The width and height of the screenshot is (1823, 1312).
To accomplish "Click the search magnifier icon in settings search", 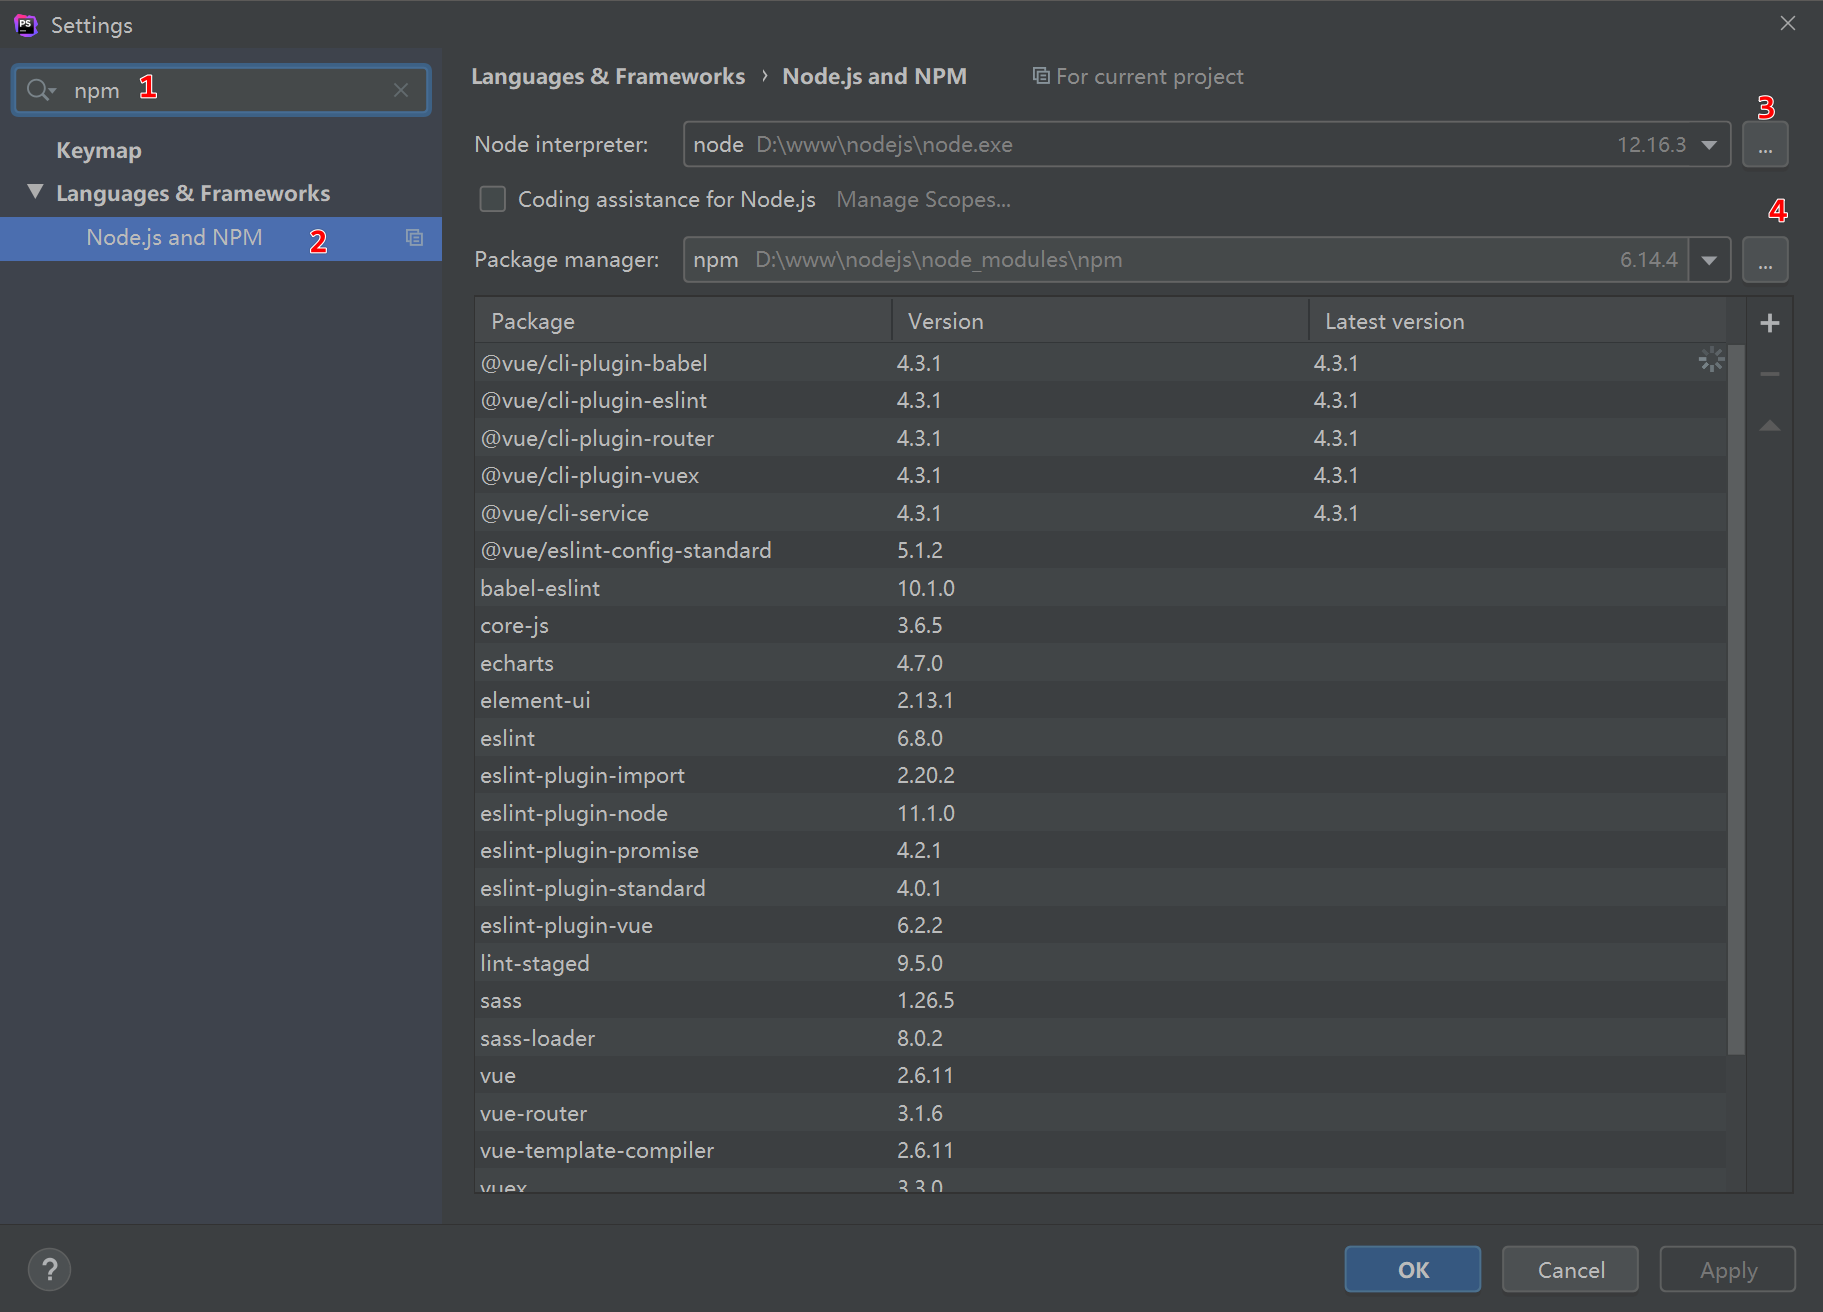I will point(41,90).
